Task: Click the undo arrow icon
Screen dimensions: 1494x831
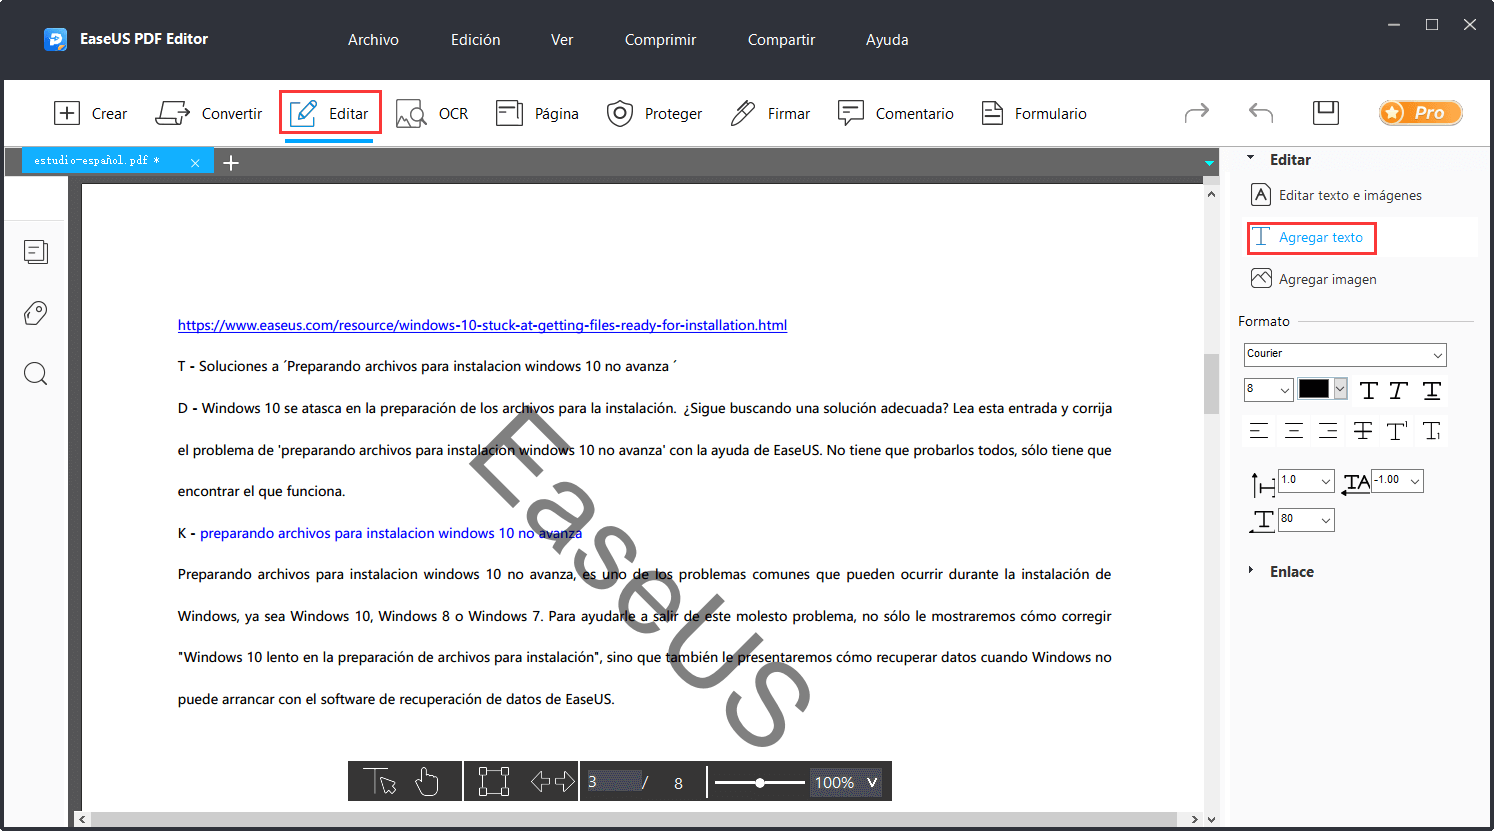Action: 1261,113
